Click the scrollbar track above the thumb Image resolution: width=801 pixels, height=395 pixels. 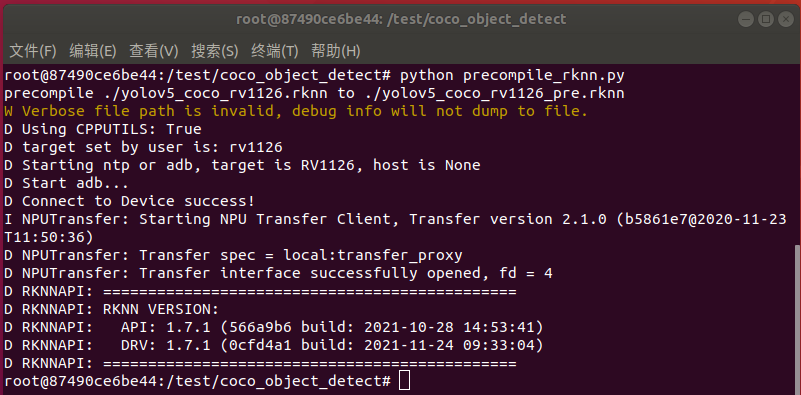pos(797,153)
